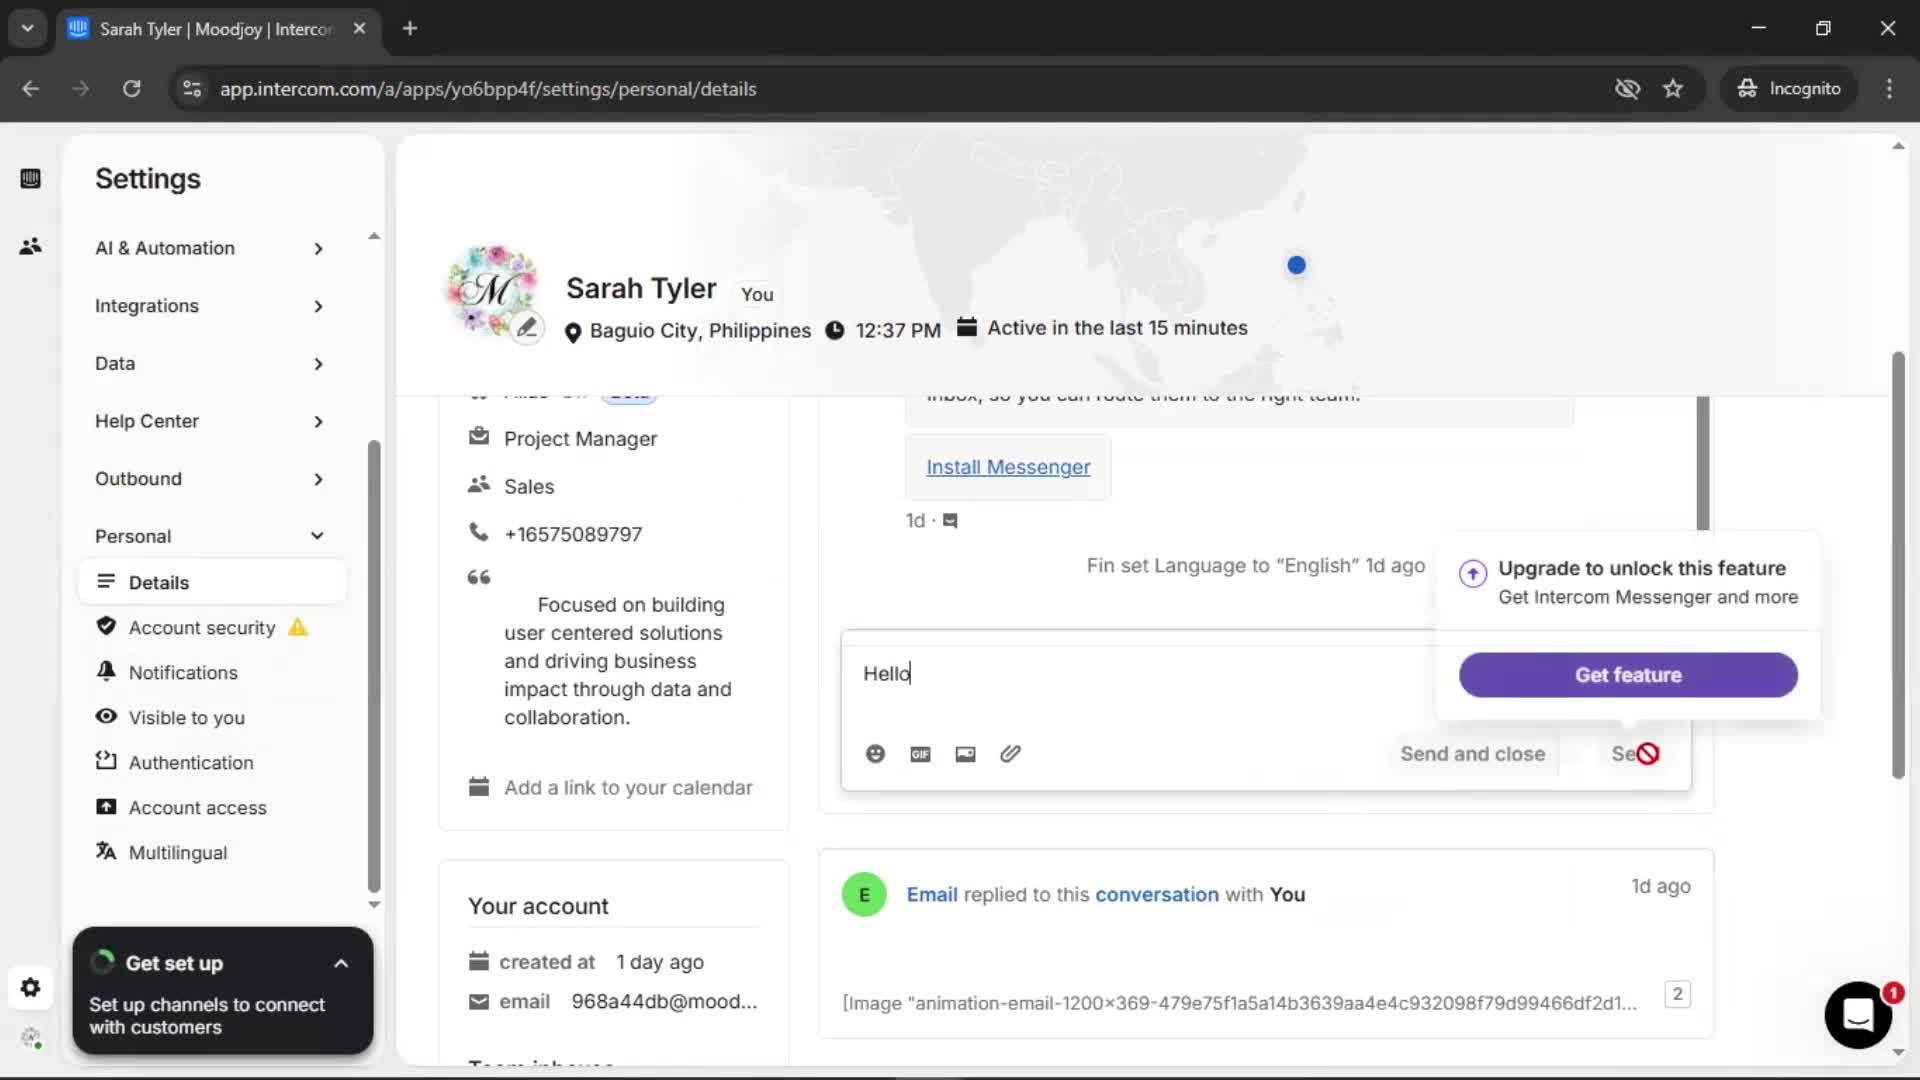Click the Sales team label

point(529,487)
